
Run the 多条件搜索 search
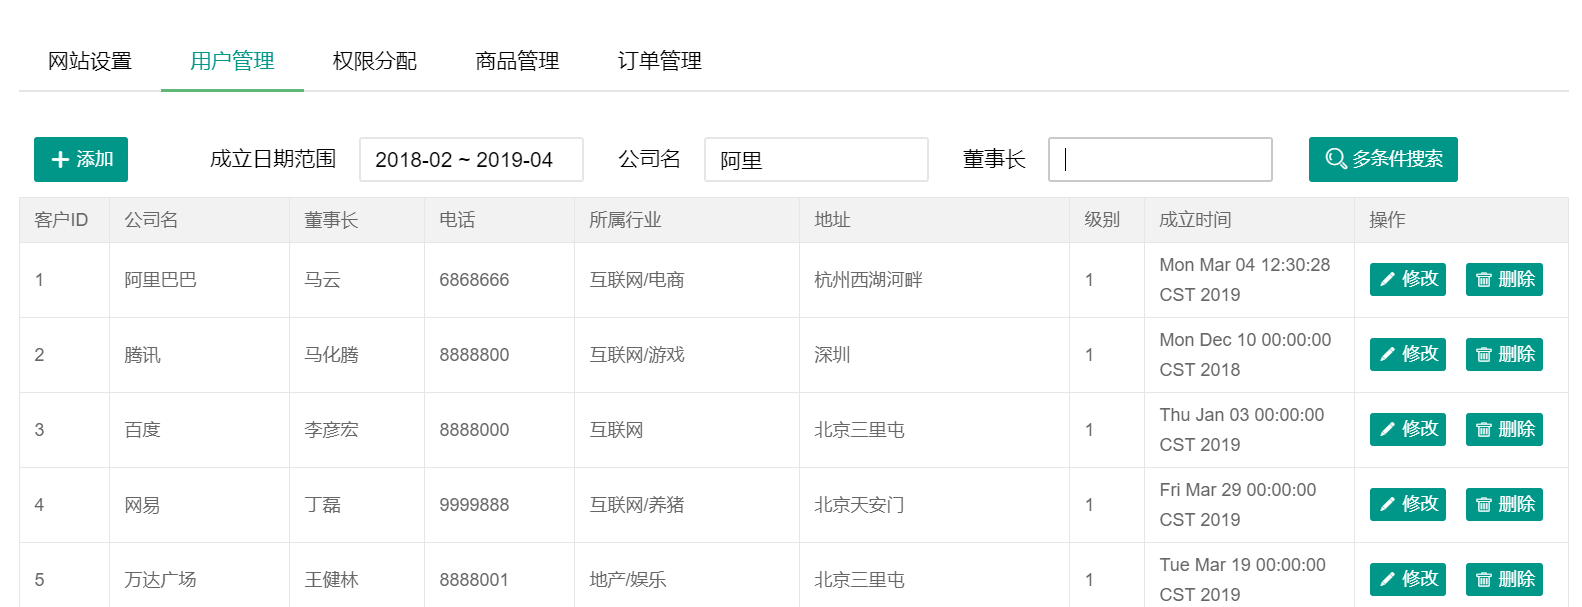(1383, 159)
